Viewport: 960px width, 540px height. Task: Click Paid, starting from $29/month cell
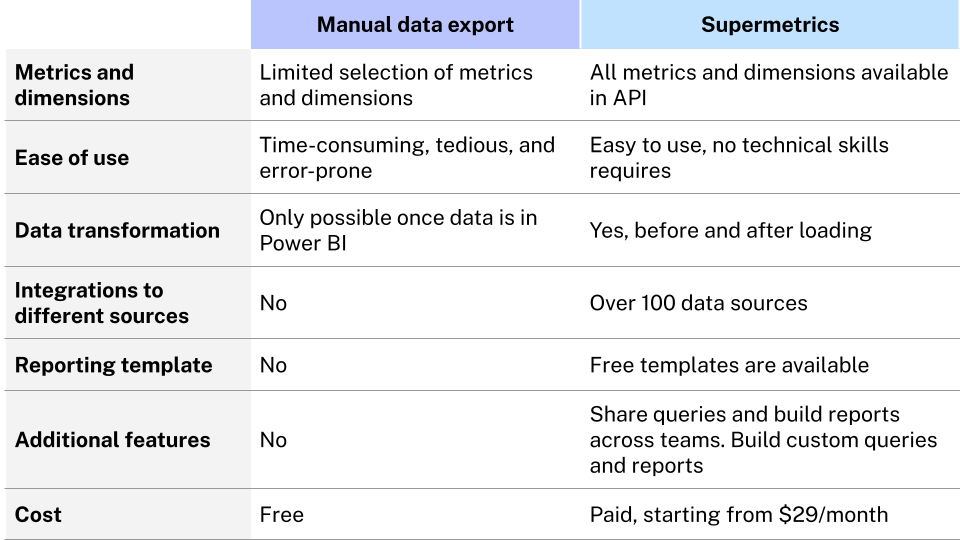(739, 515)
